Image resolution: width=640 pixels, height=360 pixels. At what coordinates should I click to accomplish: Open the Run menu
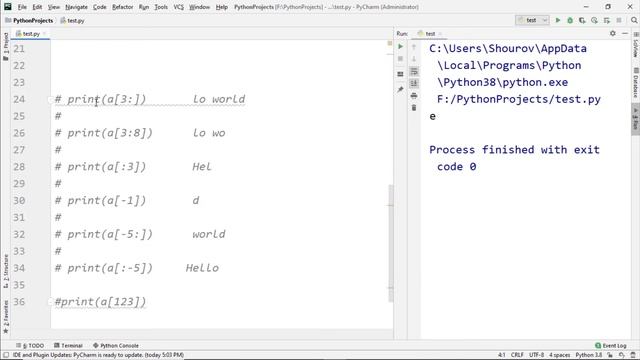coord(144,7)
